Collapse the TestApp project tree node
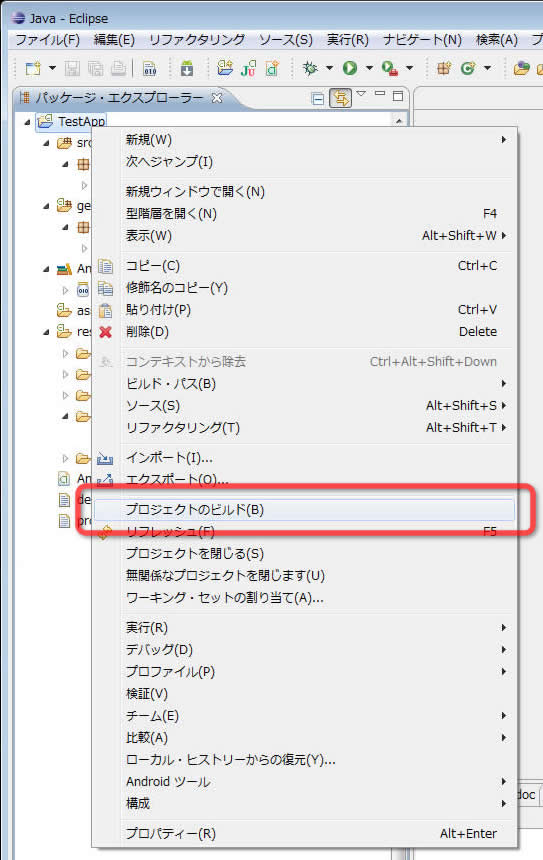Image resolution: width=543 pixels, height=860 pixels. (x=27, y=122)
